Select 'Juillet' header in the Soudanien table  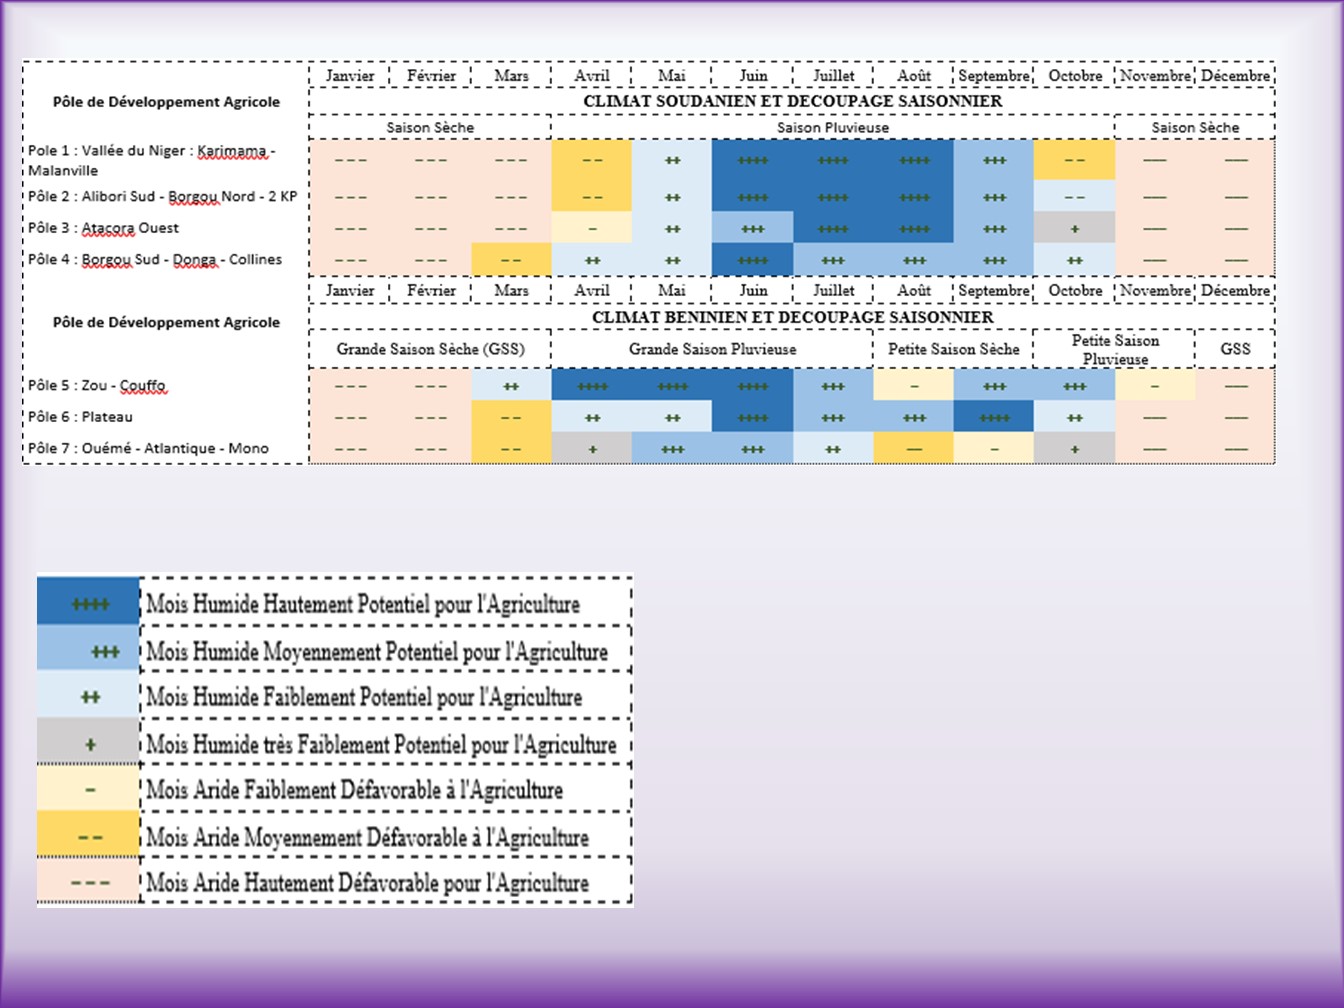click(833, 76)
